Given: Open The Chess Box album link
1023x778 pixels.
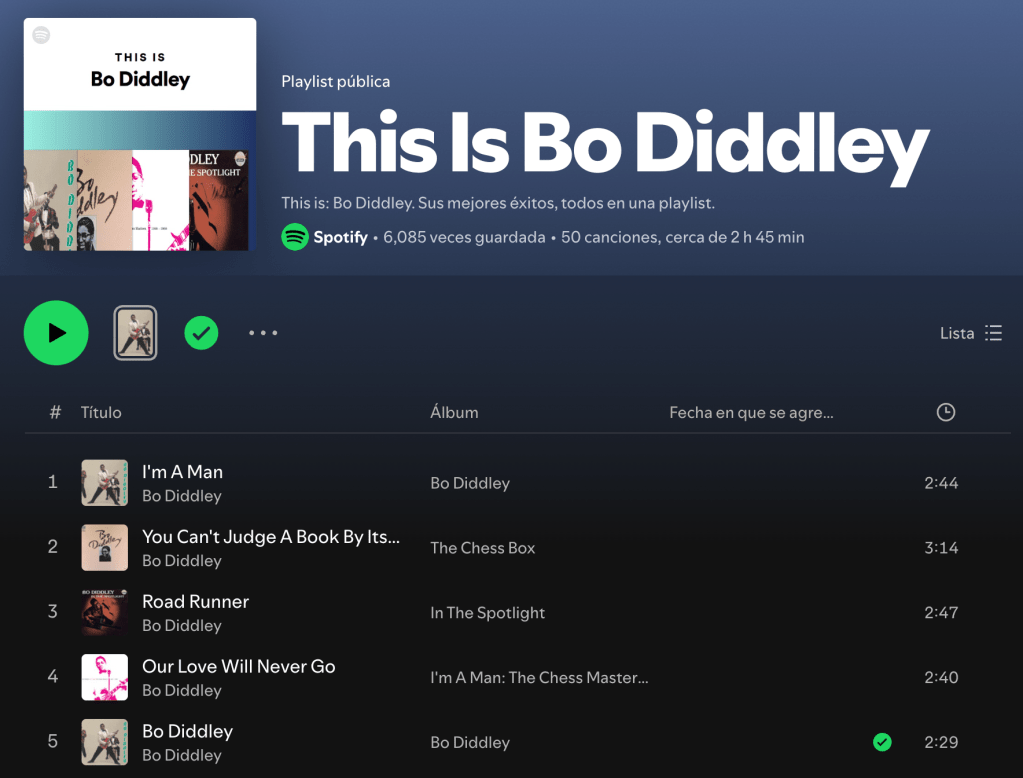Looking at the screenshot, I should [x=482, y=548].
